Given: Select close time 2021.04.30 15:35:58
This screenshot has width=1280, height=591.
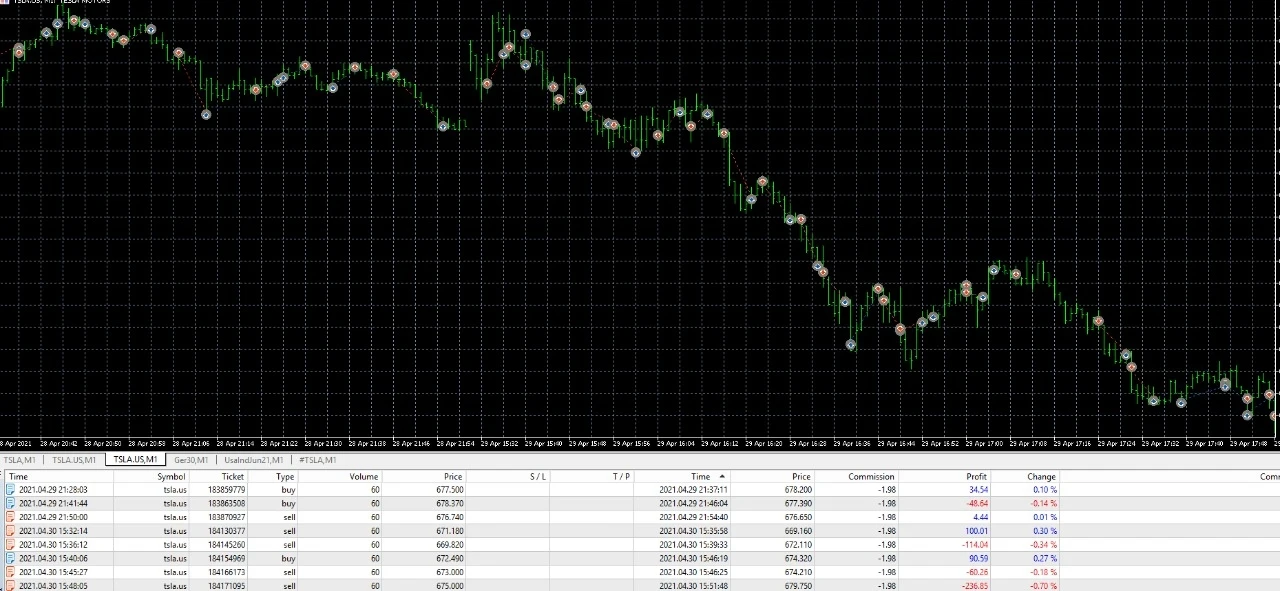Looking at the screenshot, I should tap(693, 531).
